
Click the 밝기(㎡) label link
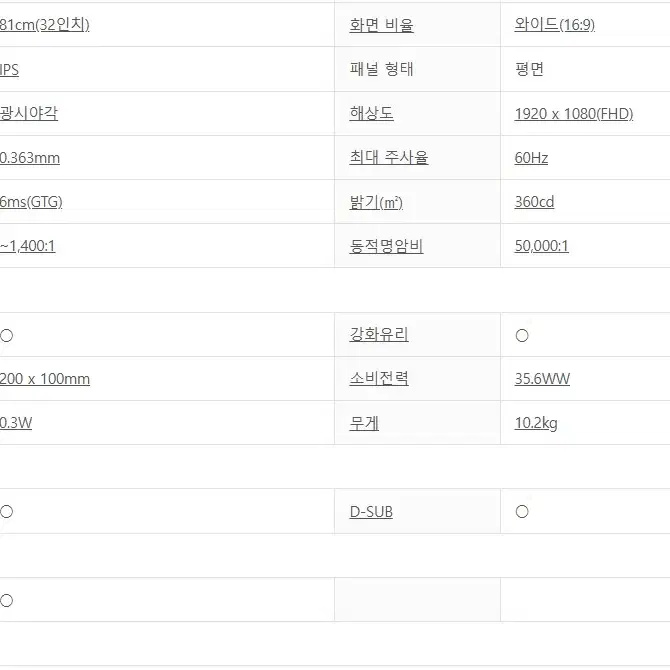376,202
